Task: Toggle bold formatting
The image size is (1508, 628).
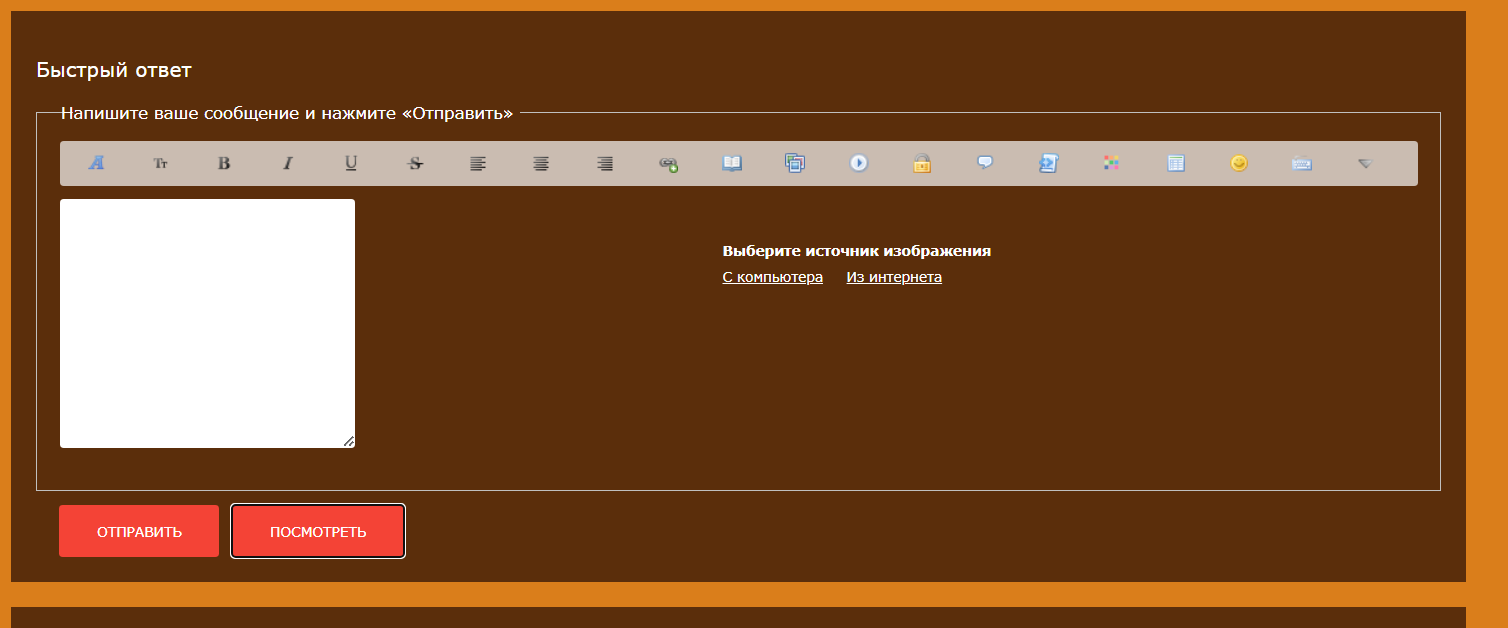Action: [x=224, y=163]
